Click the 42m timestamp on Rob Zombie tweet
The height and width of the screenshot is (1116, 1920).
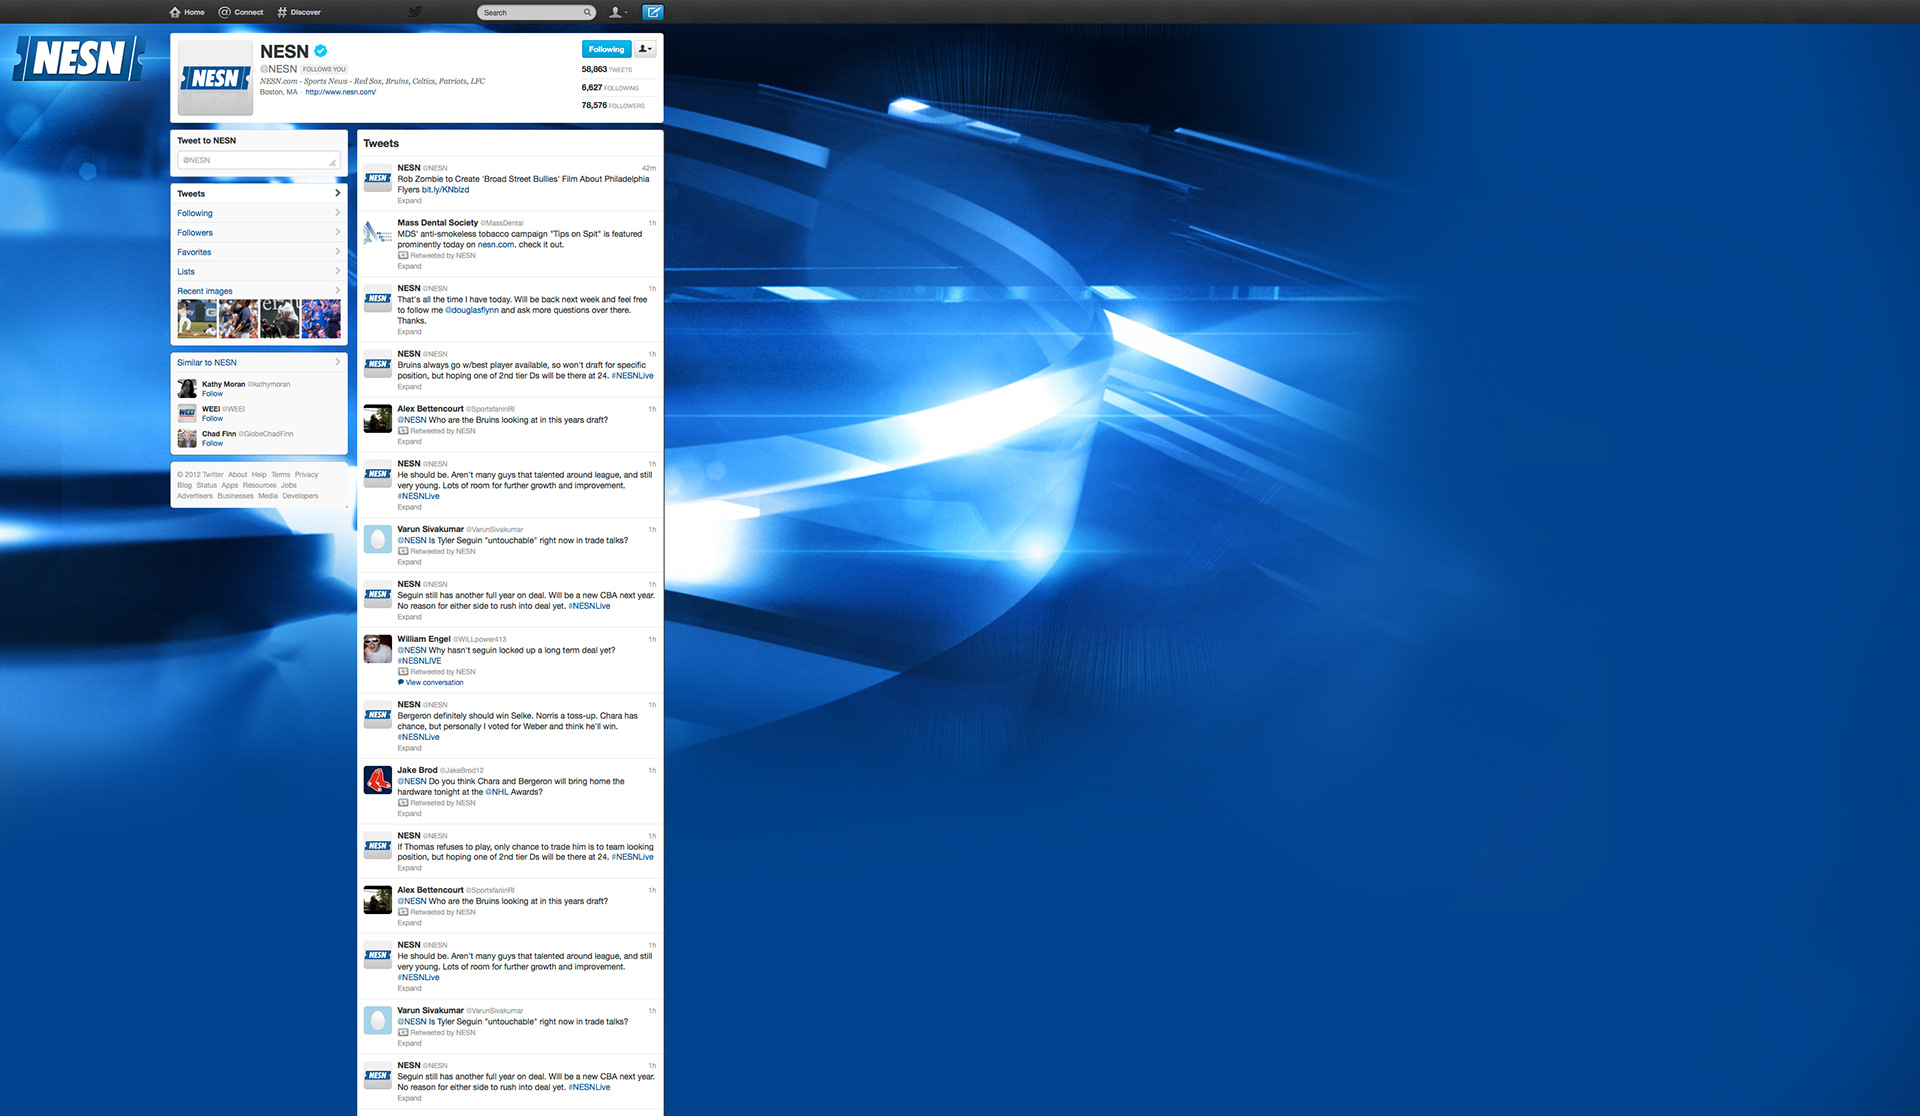point(649,168)
